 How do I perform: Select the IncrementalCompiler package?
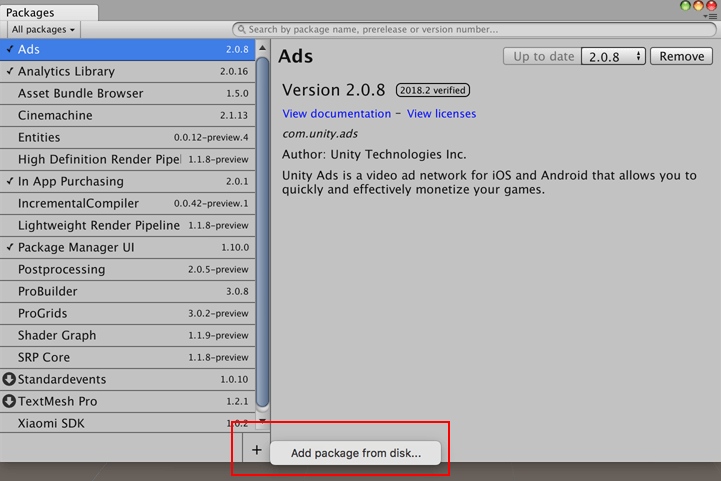click(x=127, y=203)
